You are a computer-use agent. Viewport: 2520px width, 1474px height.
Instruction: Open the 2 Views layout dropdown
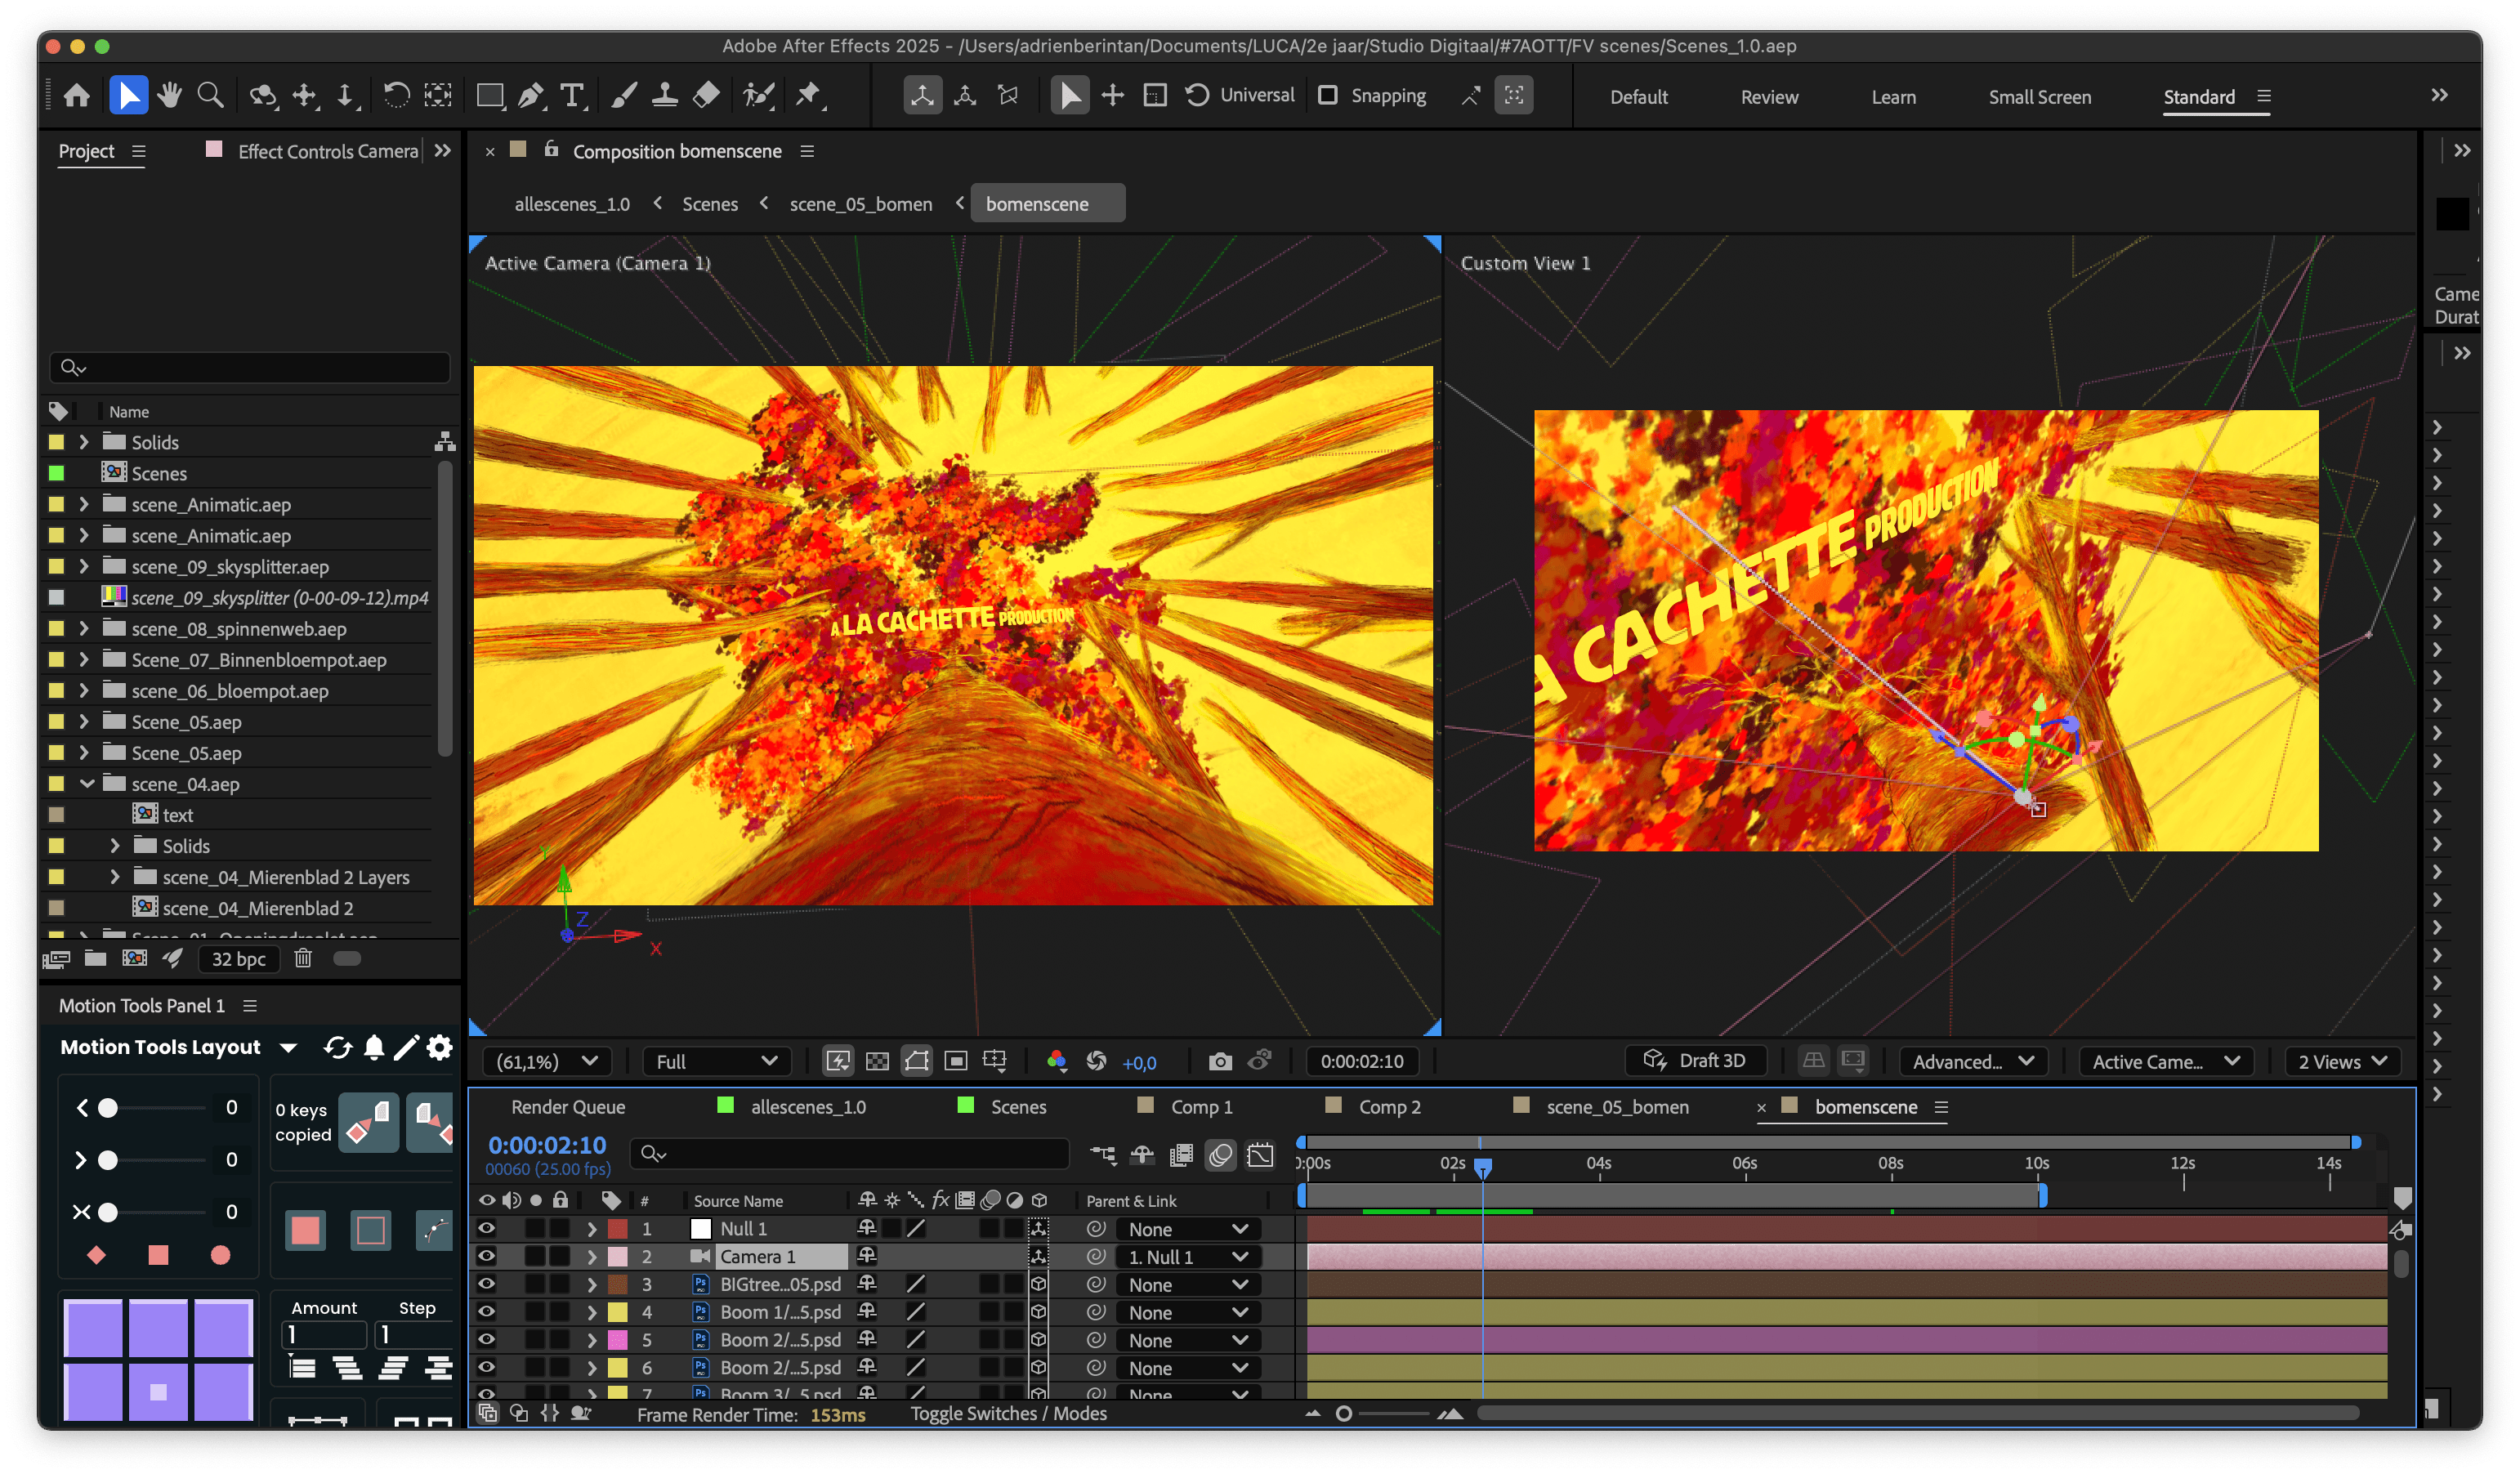click(2341, 1061)
